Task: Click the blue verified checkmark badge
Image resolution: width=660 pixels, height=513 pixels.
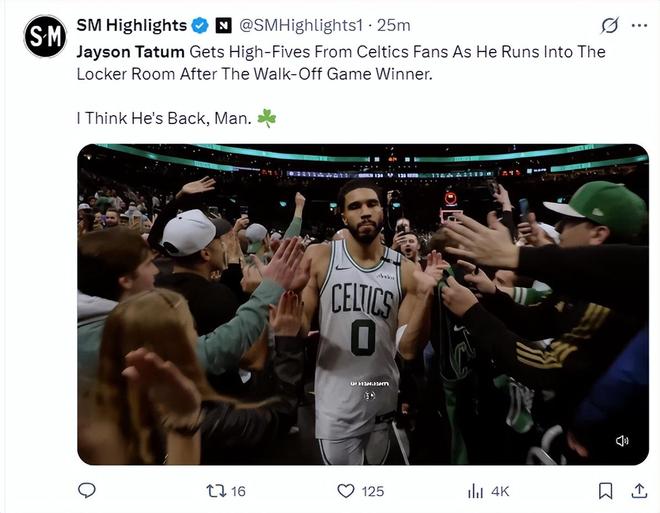Action: click(x=200, y=26)
